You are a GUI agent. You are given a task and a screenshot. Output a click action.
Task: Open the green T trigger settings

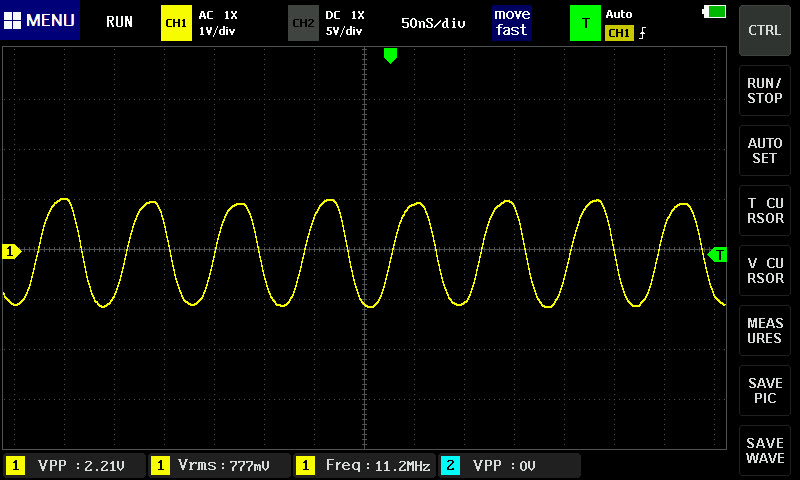click(x=585, y=23)
